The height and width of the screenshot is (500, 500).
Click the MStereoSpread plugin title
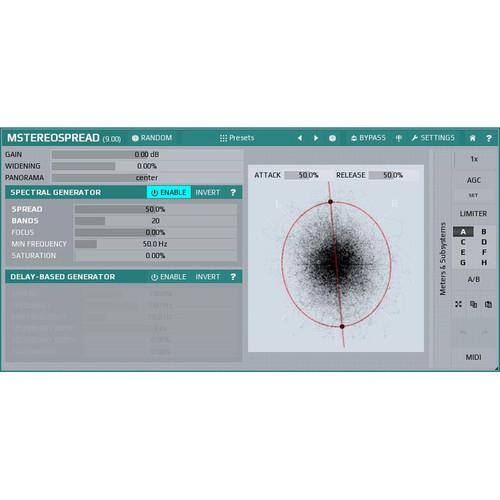tap(53, 138)
